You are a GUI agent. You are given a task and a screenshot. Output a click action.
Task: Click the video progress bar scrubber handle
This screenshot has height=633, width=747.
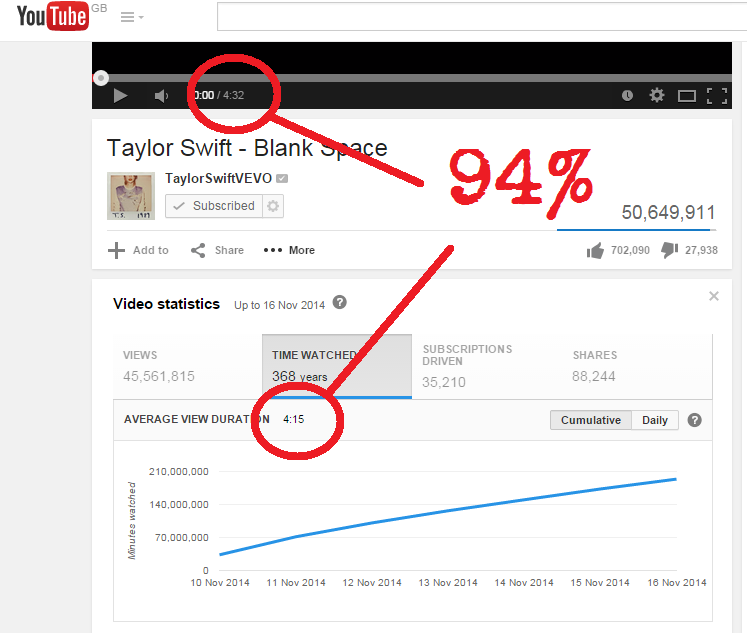pyautogui.click(x=101, y=78)
